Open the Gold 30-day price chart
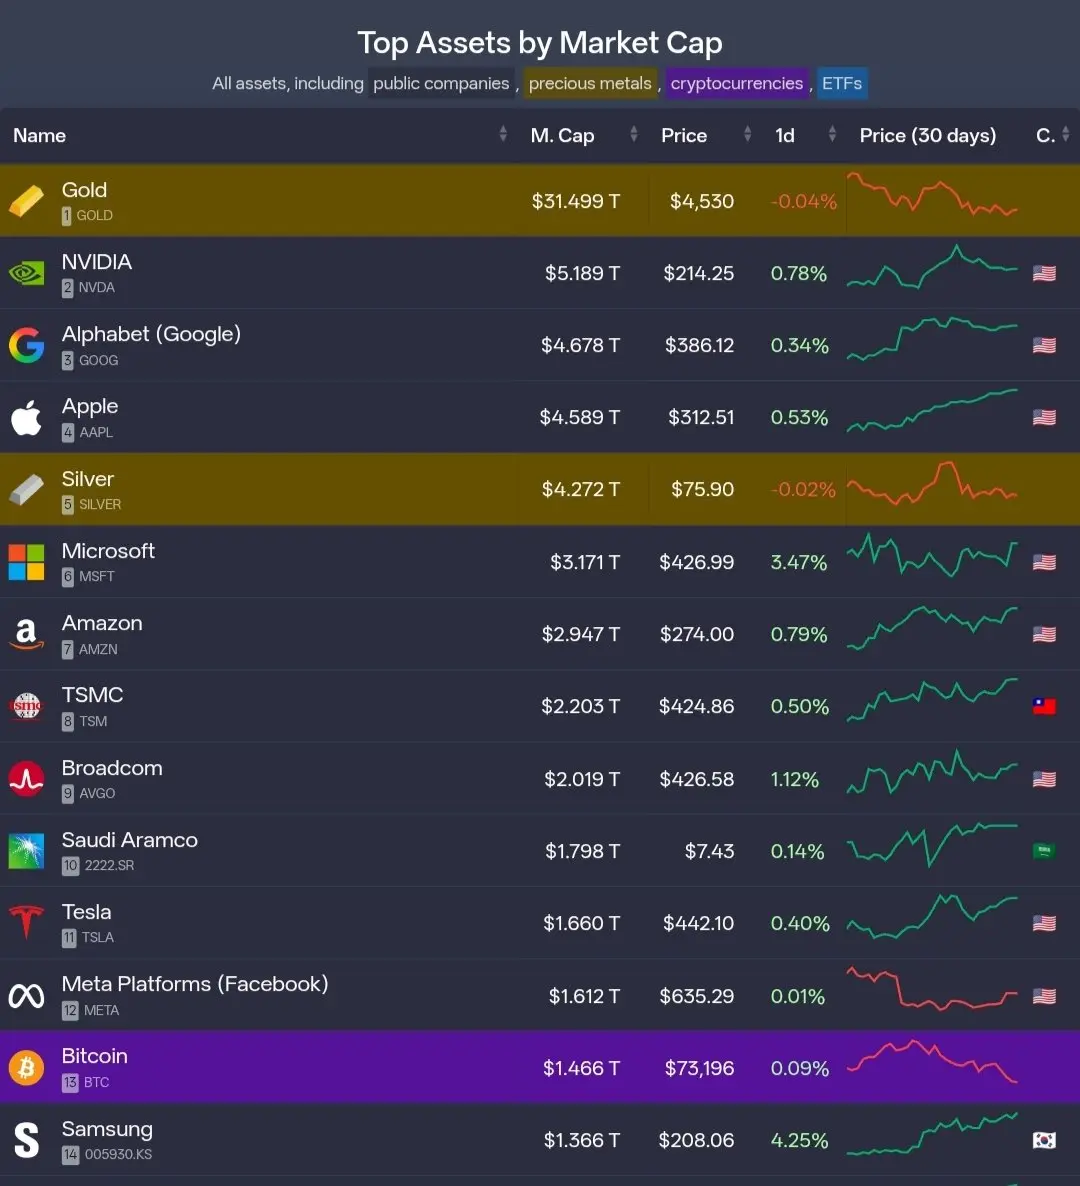Viewport: 1080px width, 1186px height. tap(932, 194)
